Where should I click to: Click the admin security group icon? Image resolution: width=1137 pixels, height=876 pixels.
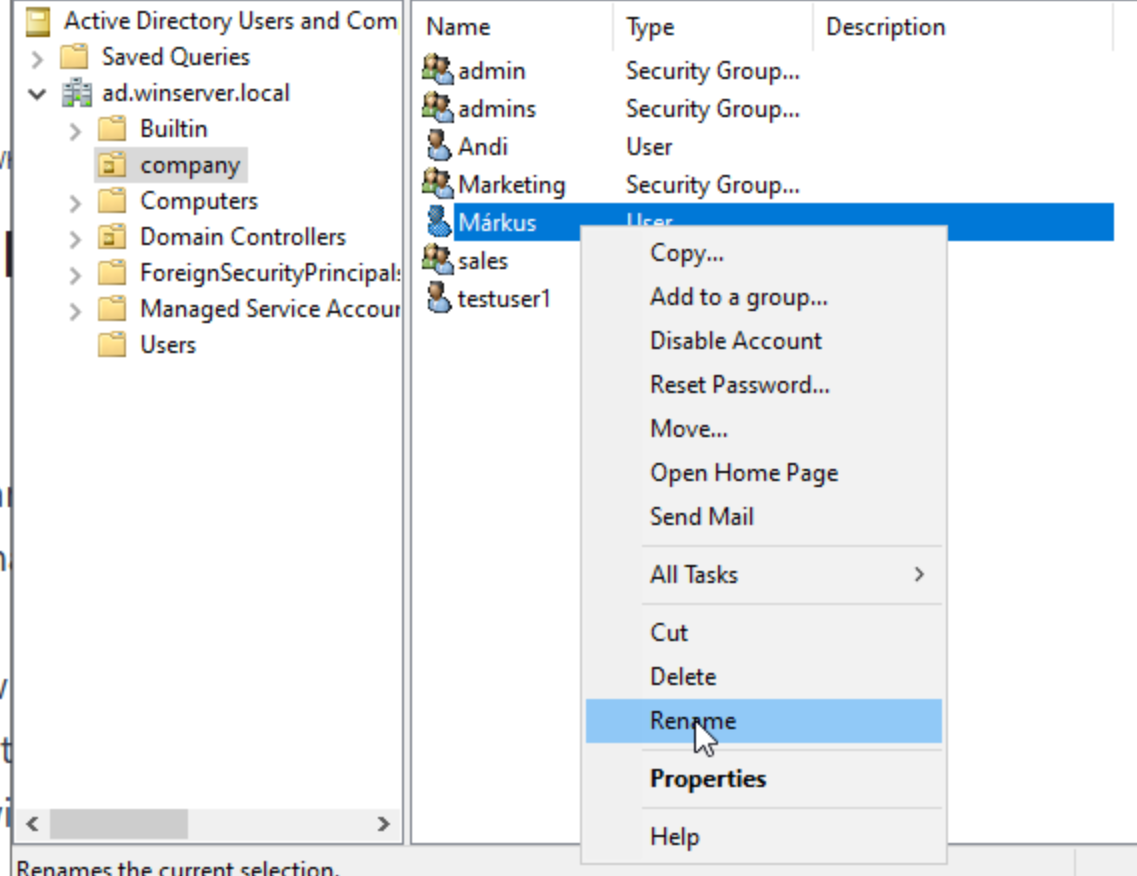437,71
